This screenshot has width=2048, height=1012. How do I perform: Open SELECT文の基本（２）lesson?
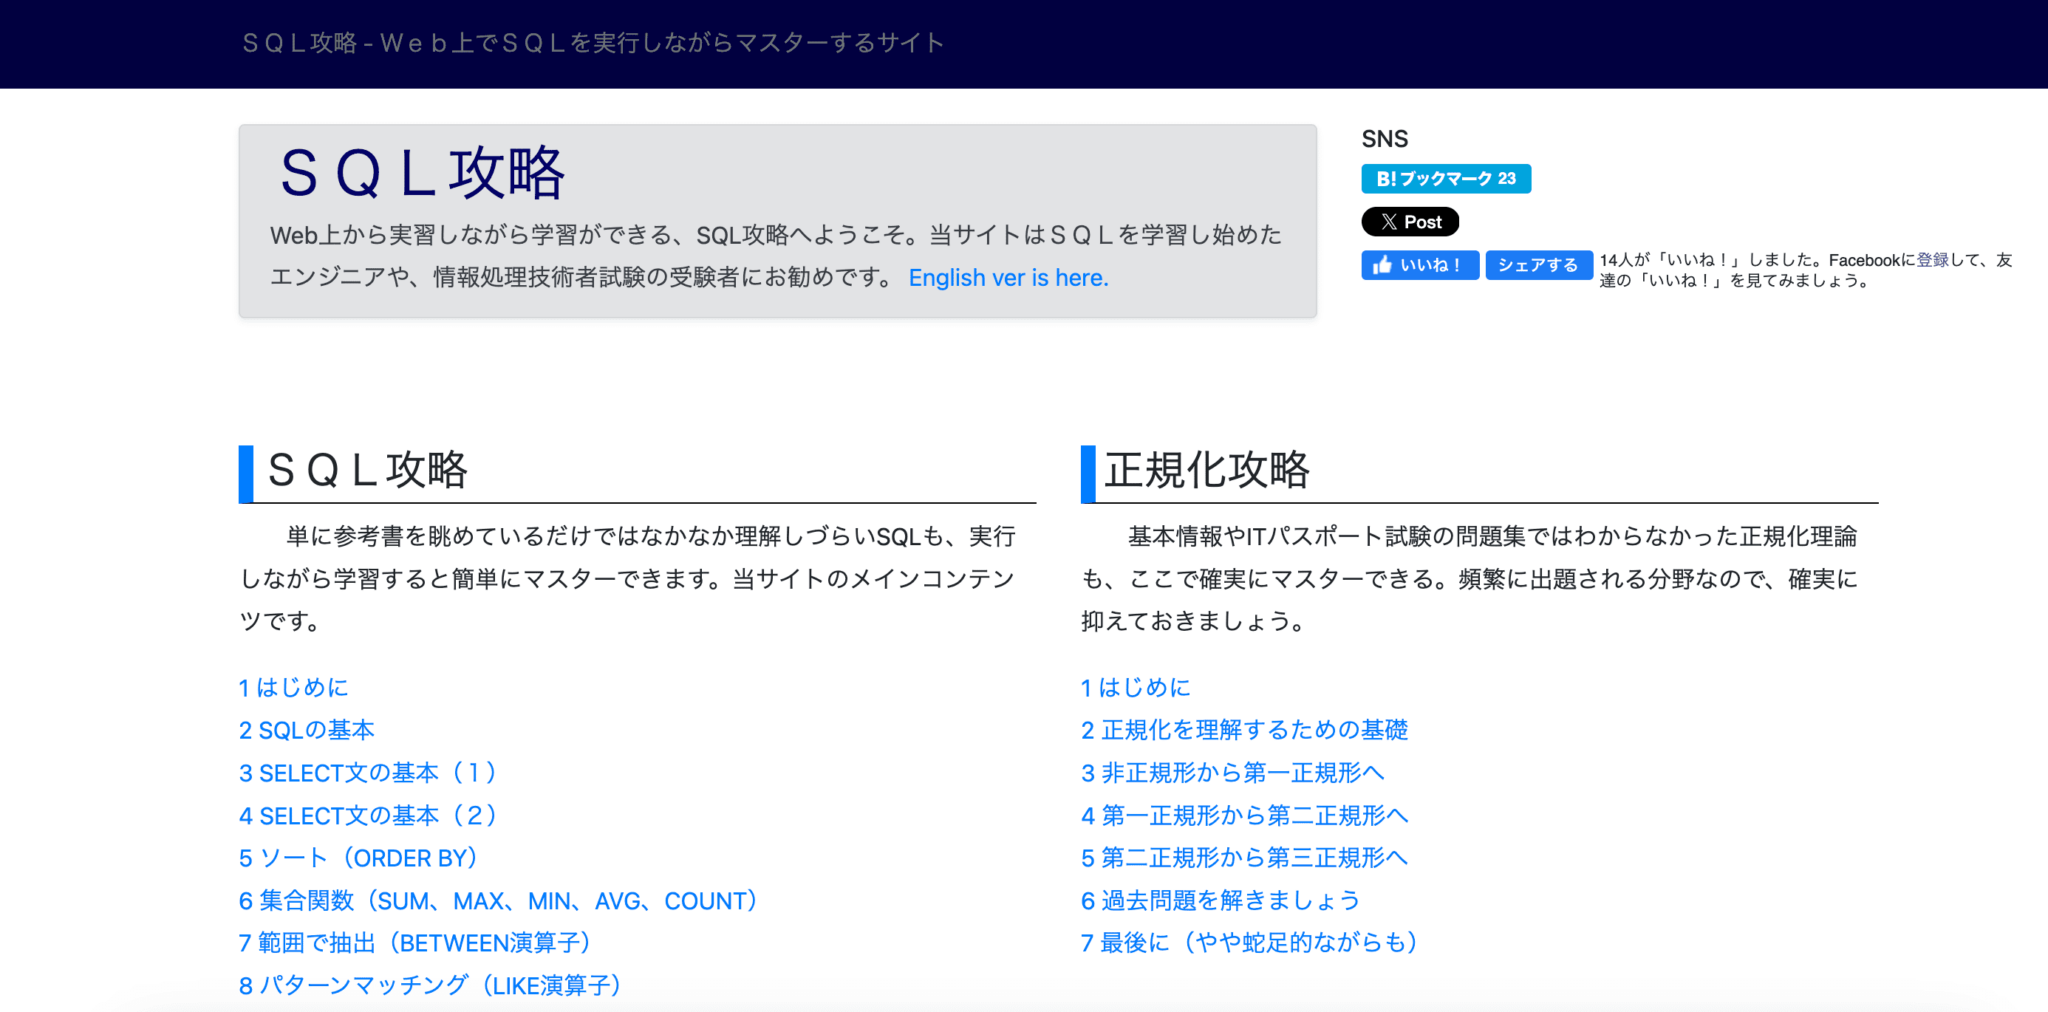(x=368, y=815)
